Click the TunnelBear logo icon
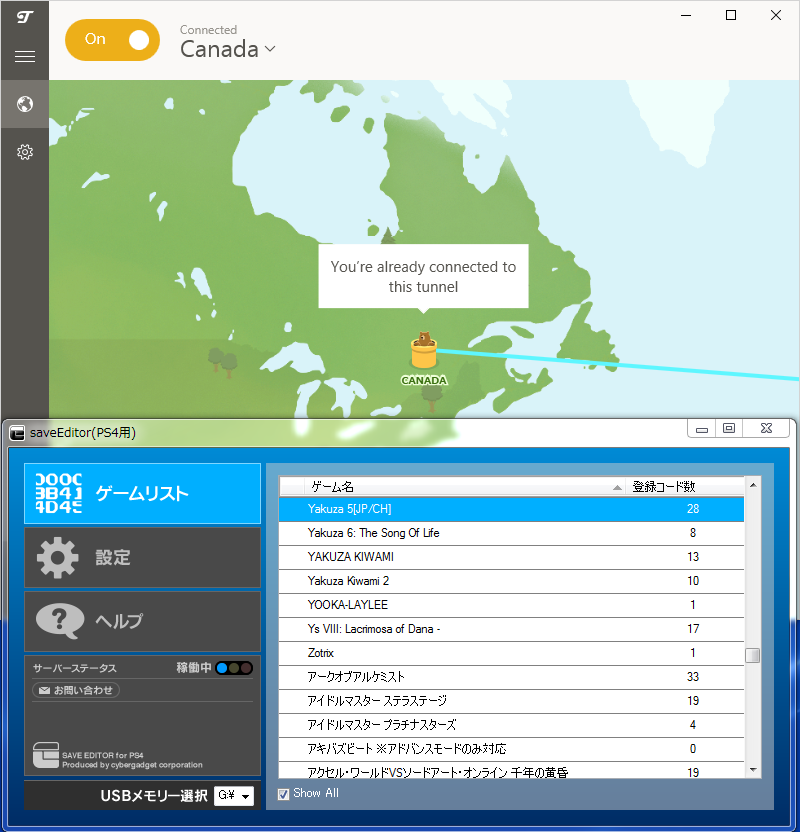 click(24, 16)
